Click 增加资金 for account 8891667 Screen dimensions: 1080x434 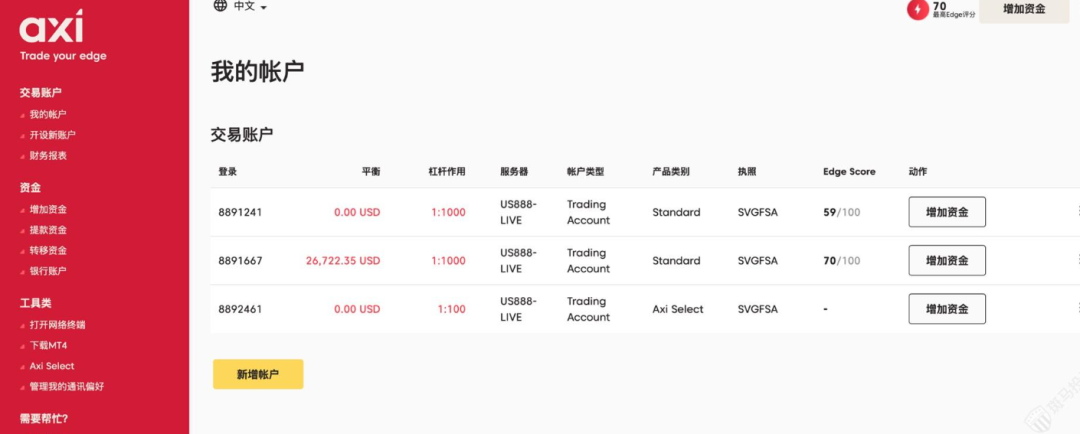click(946, 261)
